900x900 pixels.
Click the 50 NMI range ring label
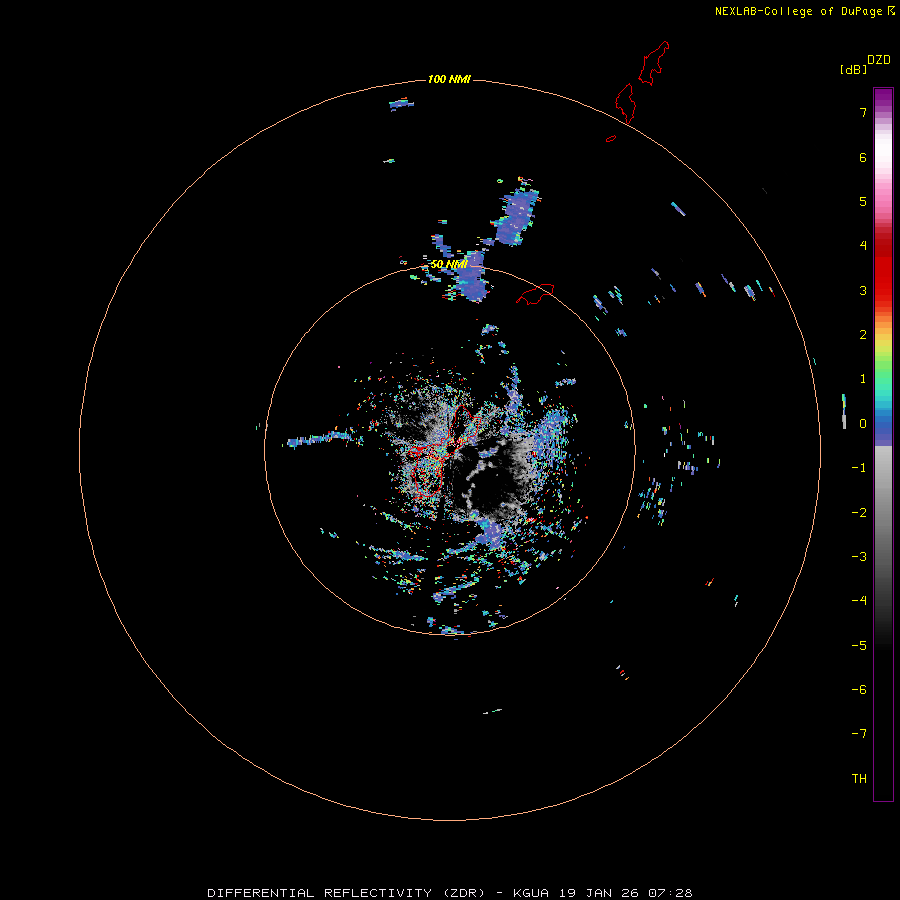tap(449, 264)
